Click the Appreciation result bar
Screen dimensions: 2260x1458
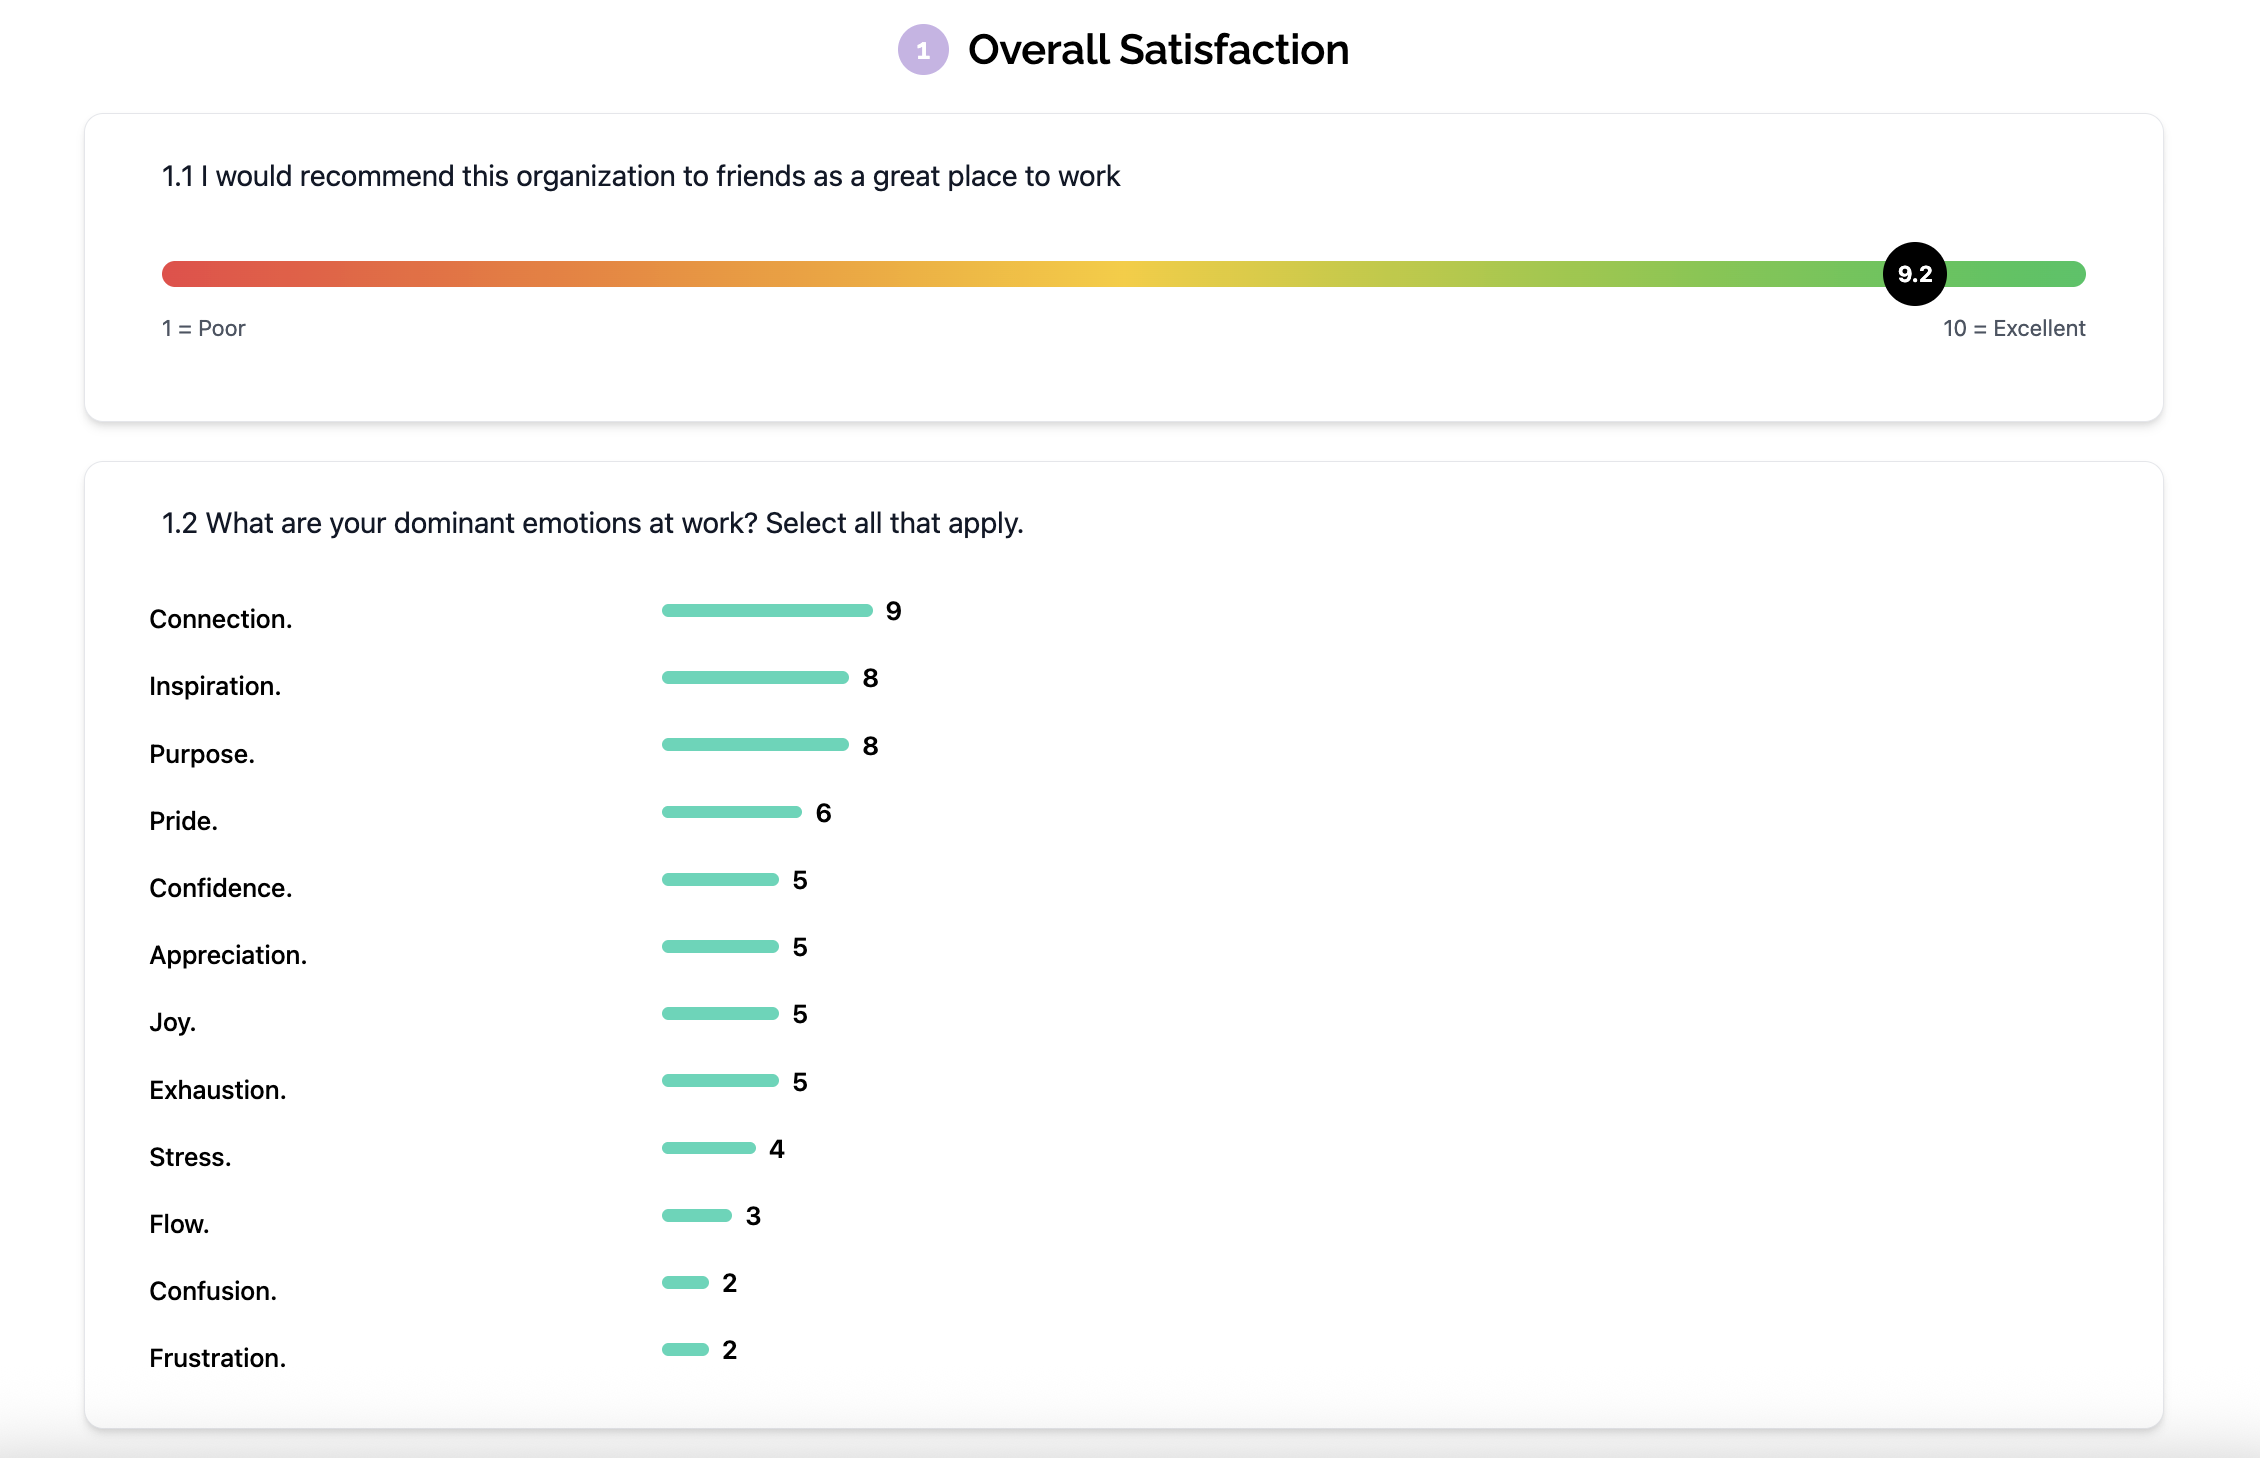[x=720, y=946]
